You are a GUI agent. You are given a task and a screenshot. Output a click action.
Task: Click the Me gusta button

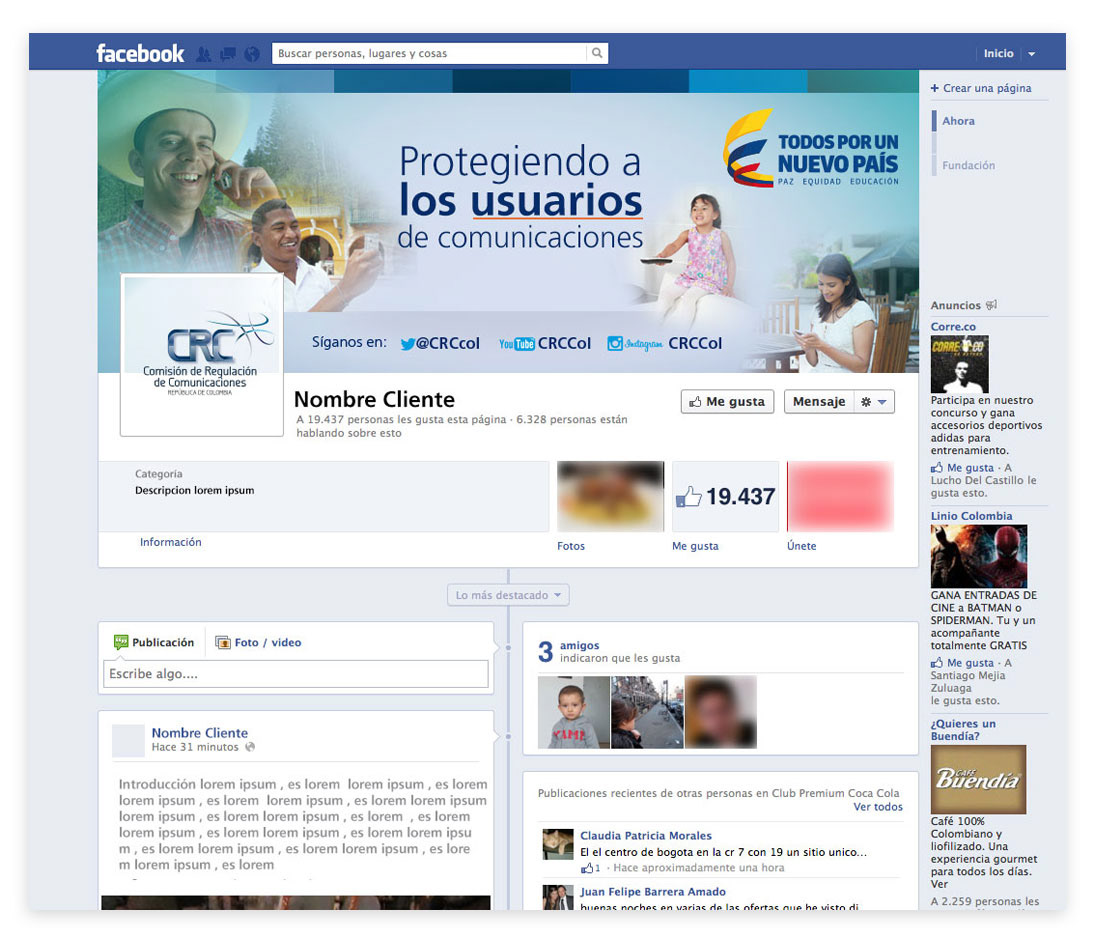tap(727, 402)
